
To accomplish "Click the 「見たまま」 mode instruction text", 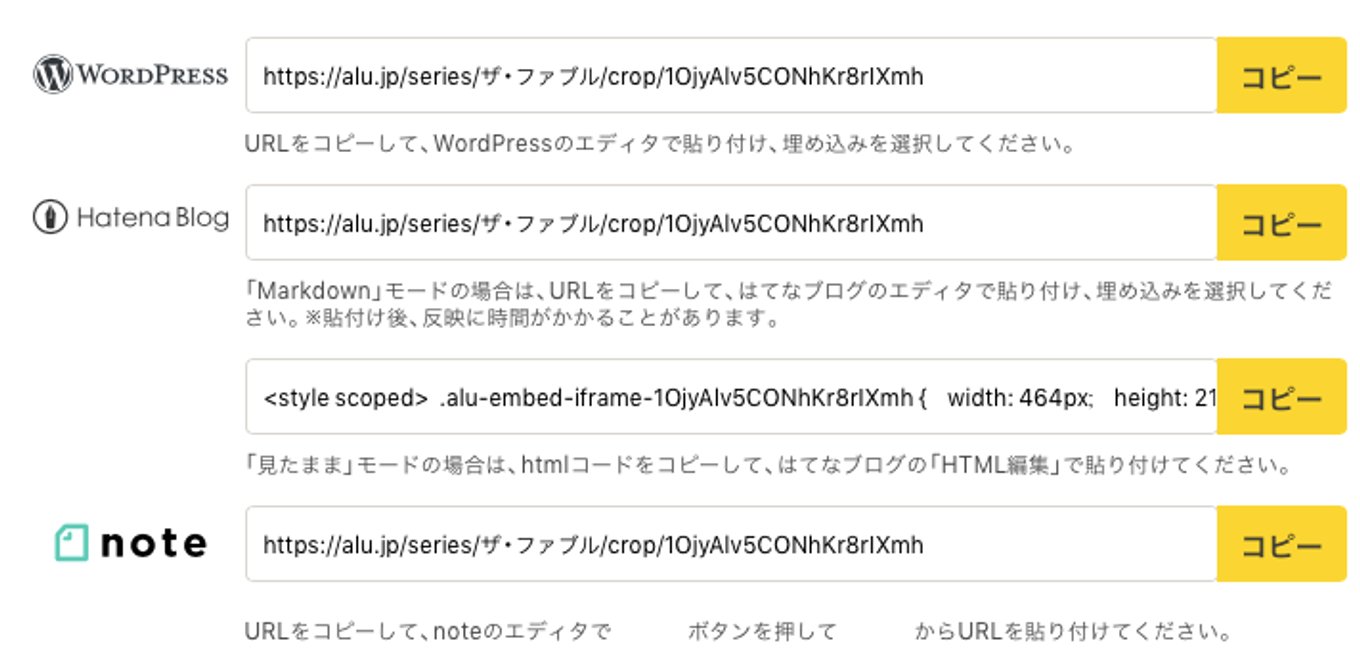I will [x=769, y=466].
